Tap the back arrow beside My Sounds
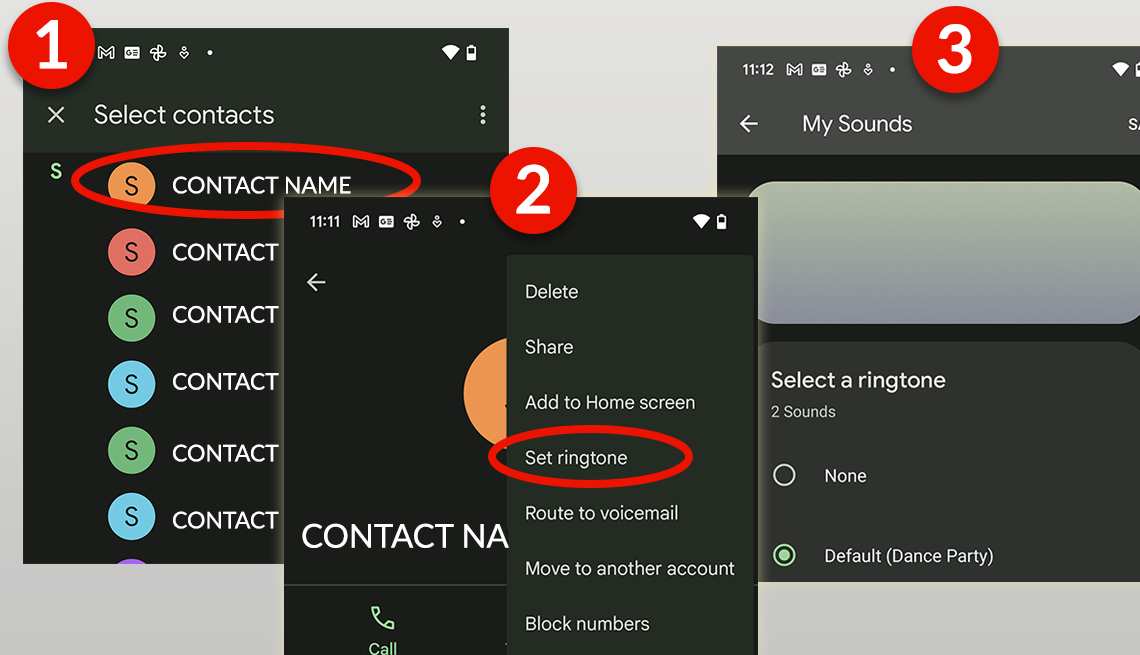The width and height of the screenshot is (1140, 655). 749,124
